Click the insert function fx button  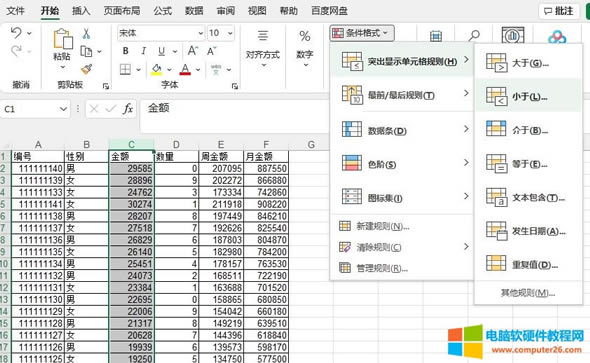[x=128, y=109]
